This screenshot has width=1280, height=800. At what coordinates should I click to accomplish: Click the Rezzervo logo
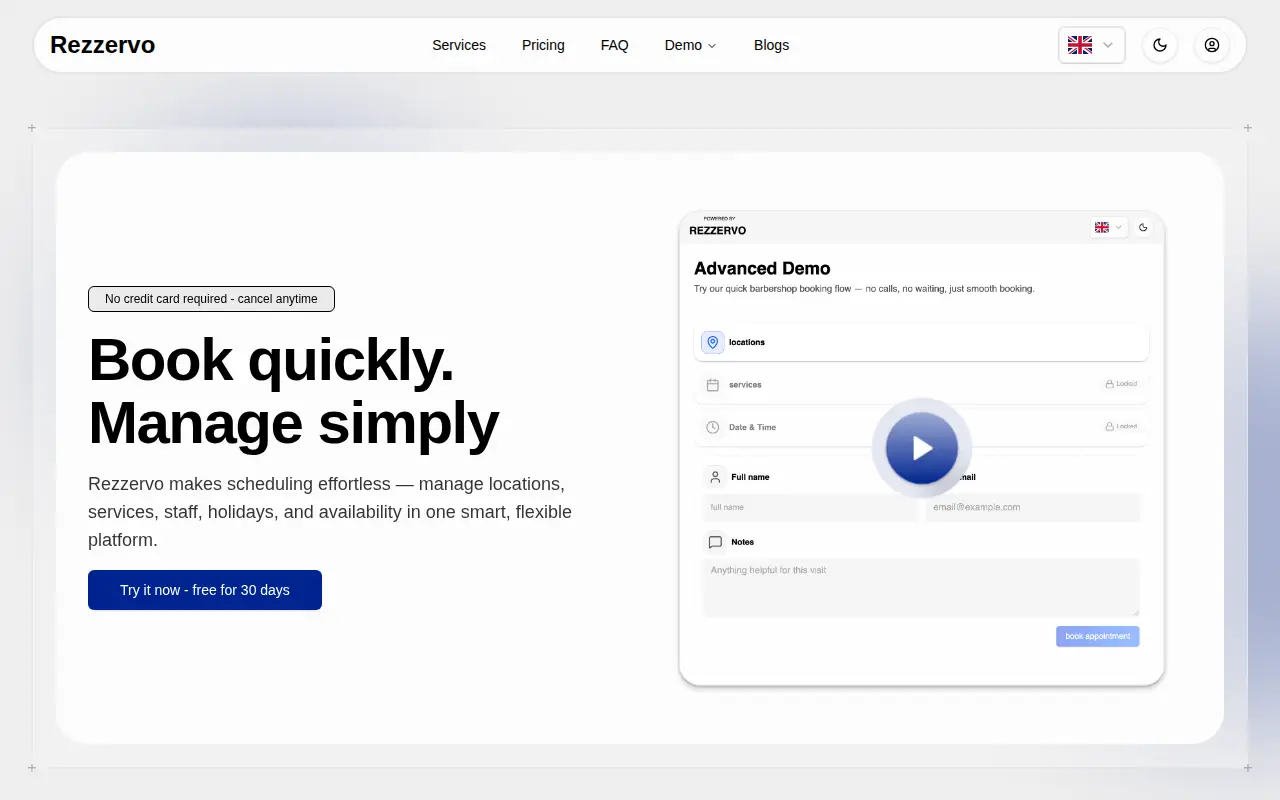click(103, 45)
